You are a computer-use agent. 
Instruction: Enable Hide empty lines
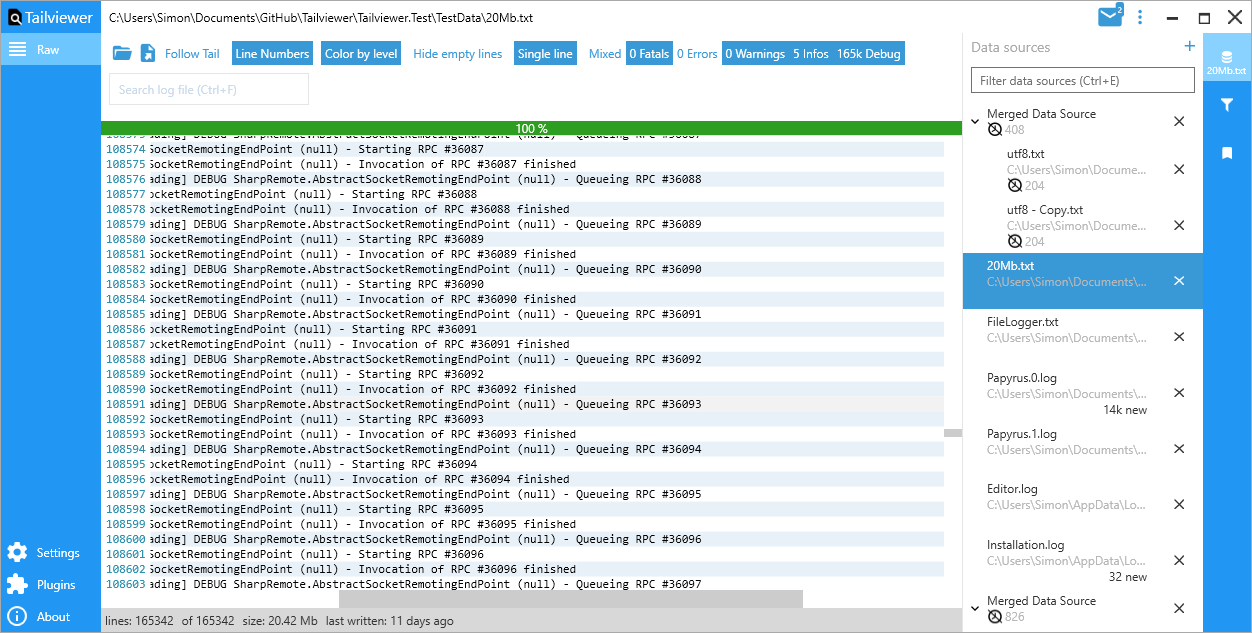click(x=457, y=53)
